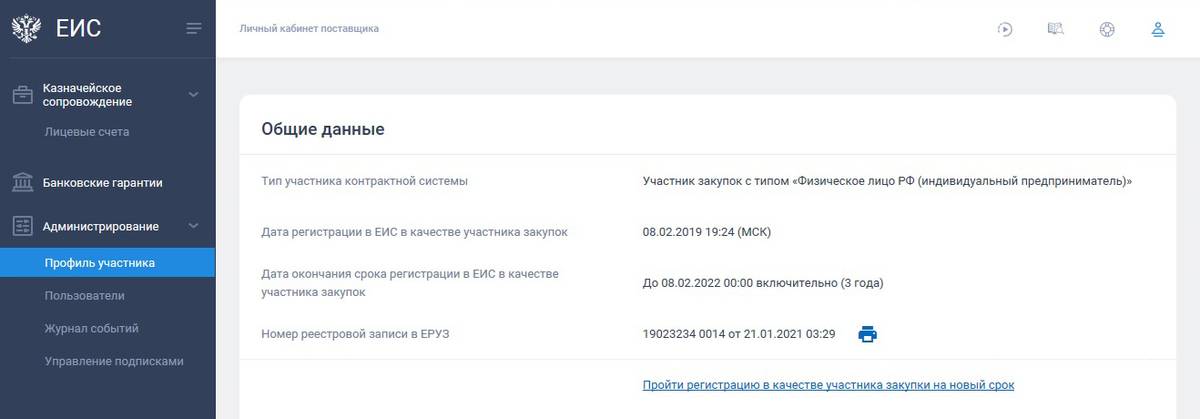Click the Администрирование list icon
This screenshot has width=1200, height=419.
tap(23, 226)
